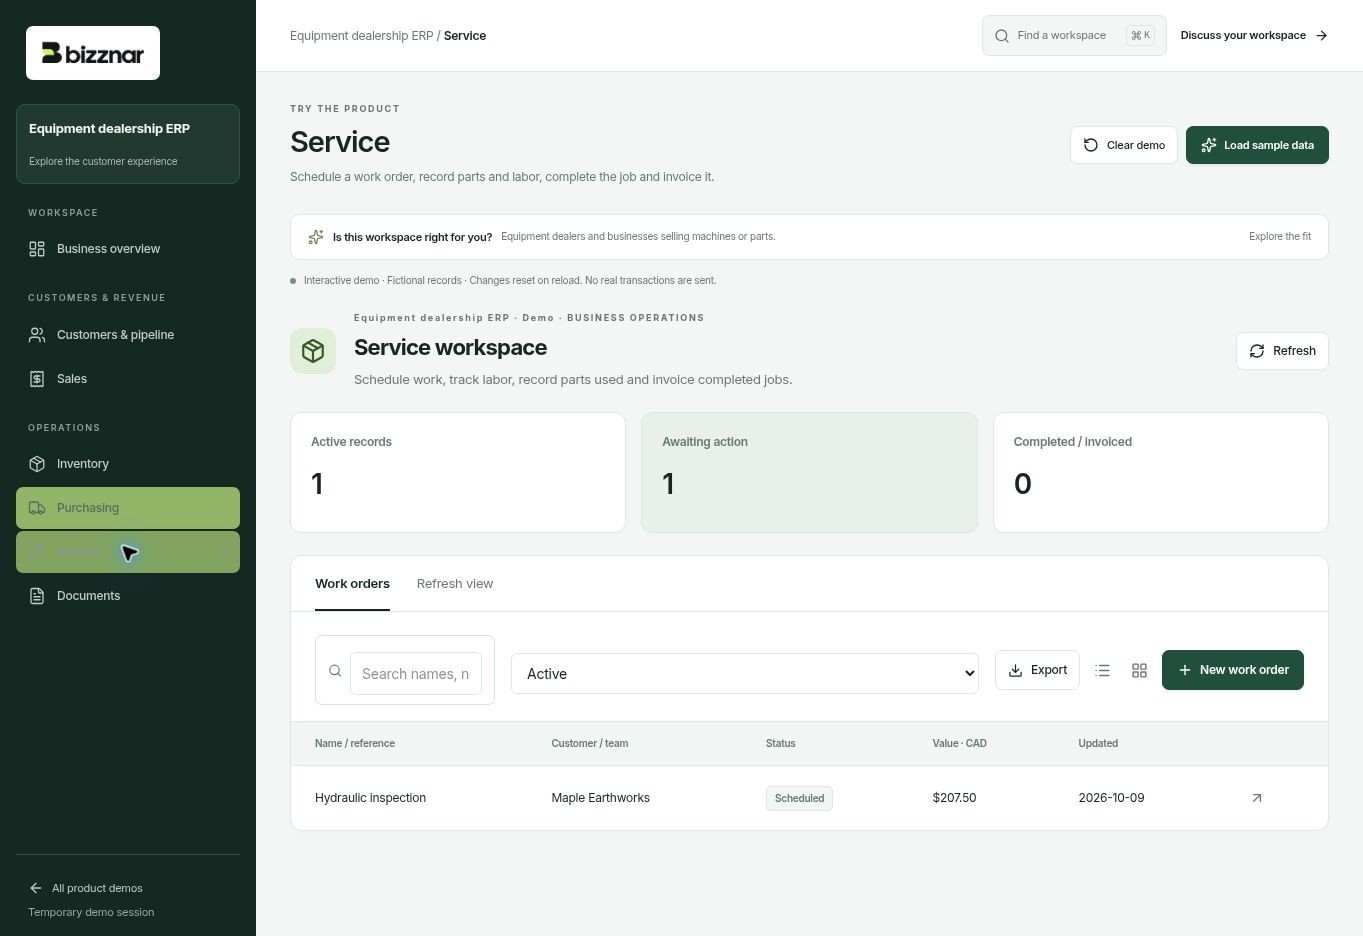Click the arrow icon after Discuss your workspace
Screen dimensions: 1363x936
(1322, 36)
